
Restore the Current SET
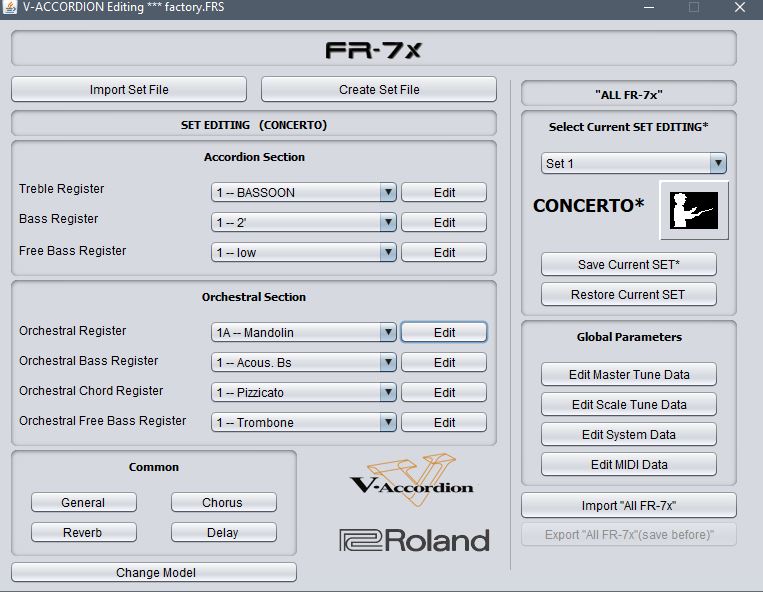point(629,294)
